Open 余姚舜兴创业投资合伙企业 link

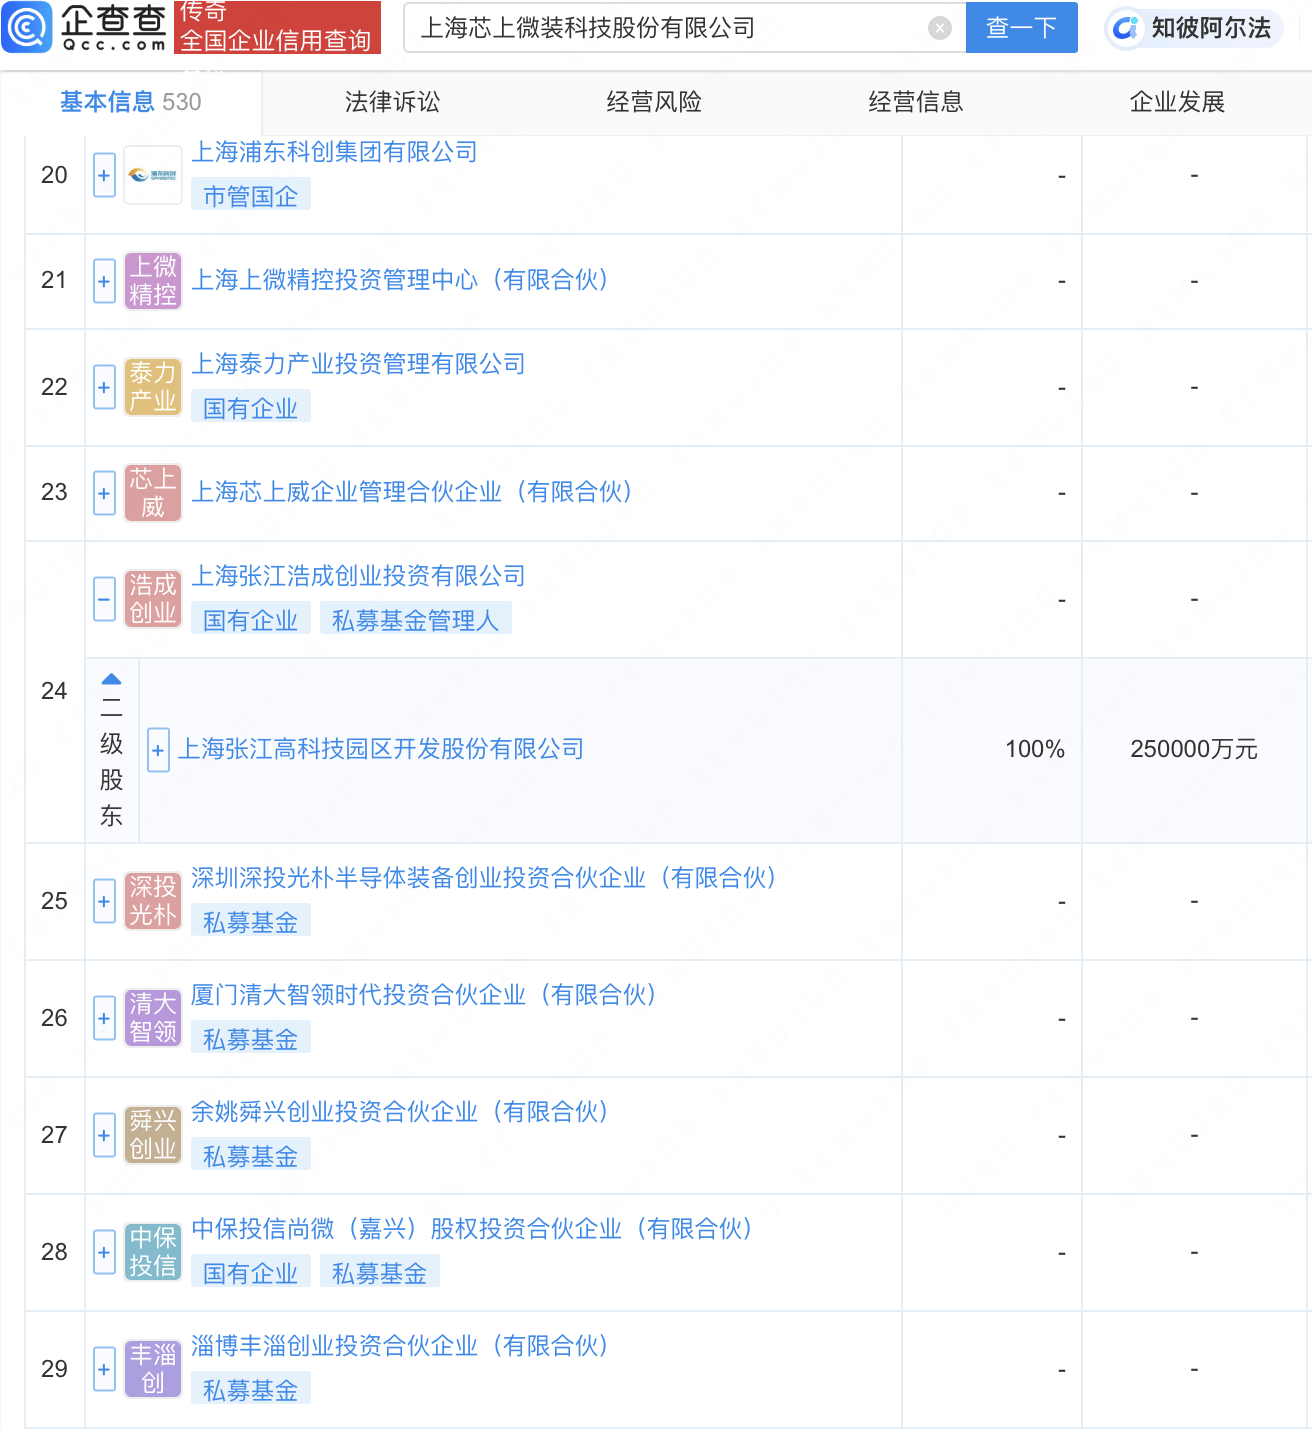400,1112
